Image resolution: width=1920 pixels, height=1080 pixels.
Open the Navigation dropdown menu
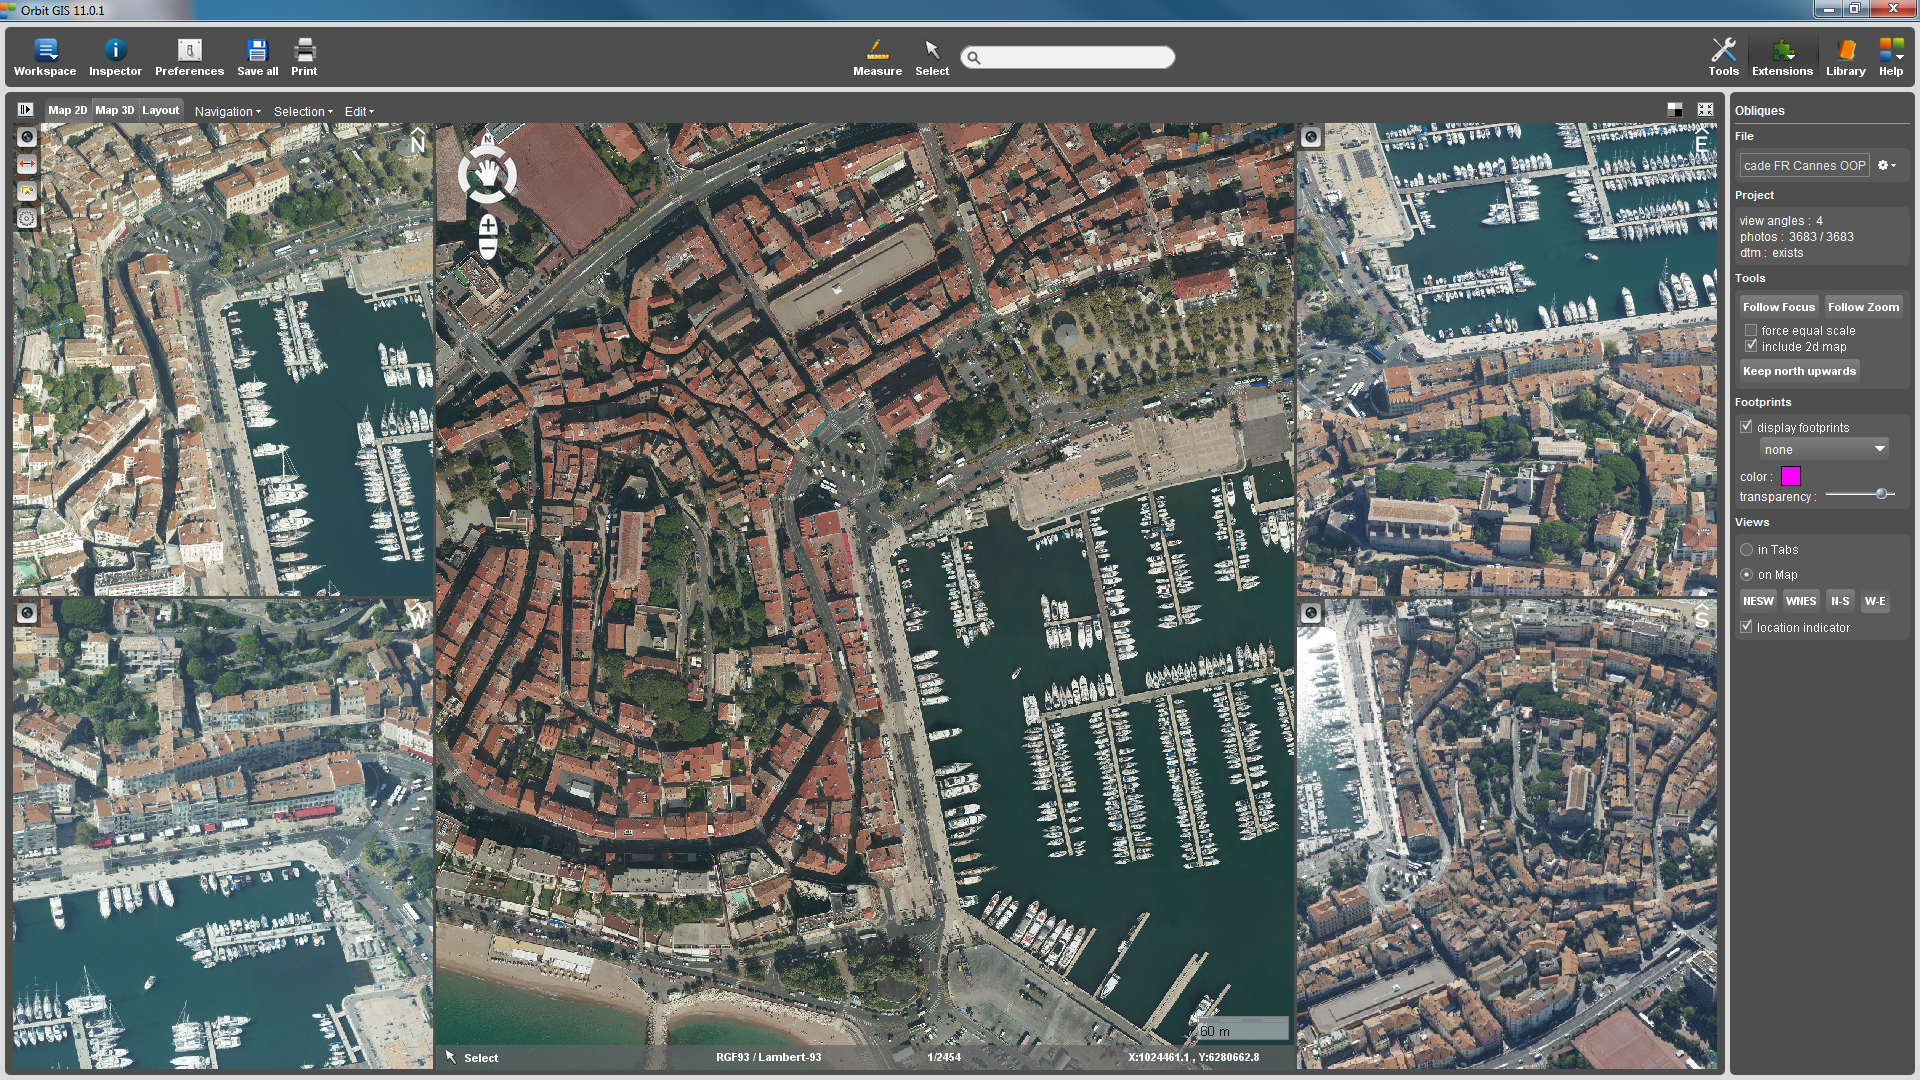[x=227, y=111]
